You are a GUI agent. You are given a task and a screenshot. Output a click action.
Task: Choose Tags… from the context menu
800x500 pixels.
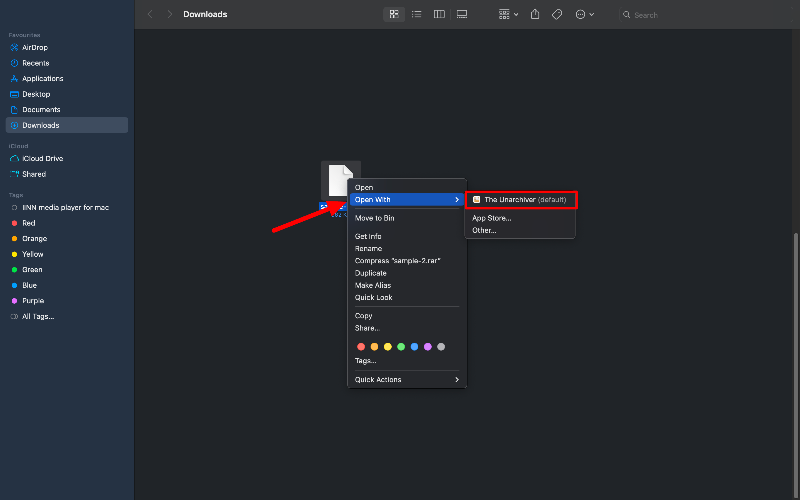tap(407, 361)
